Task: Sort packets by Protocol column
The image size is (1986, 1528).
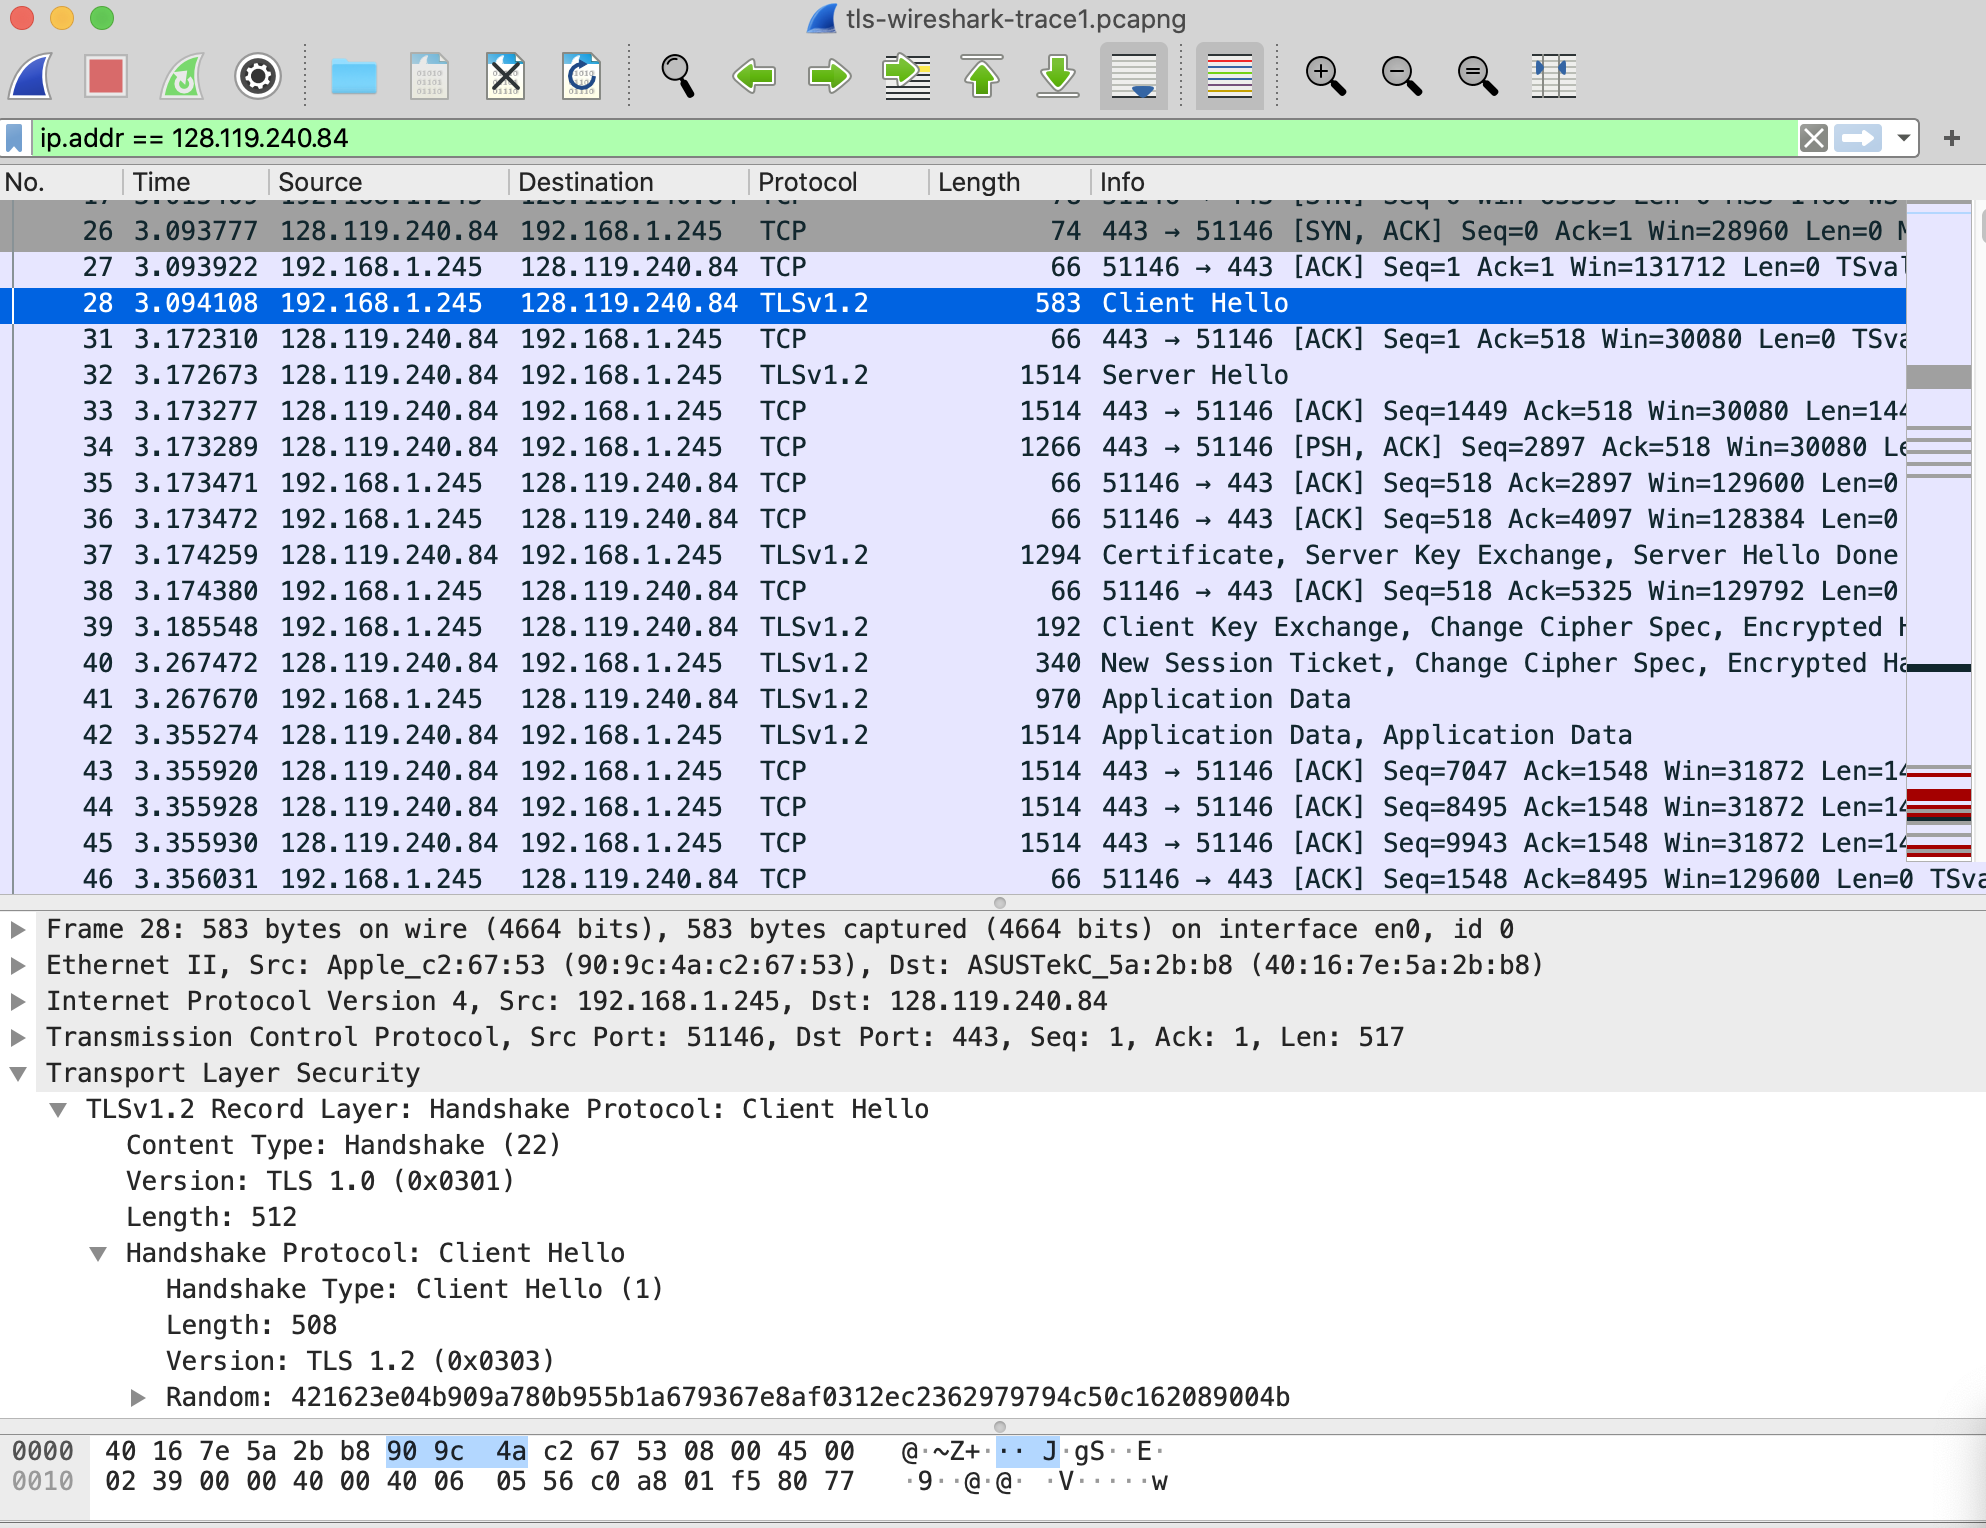Action: tap(840, 182)
